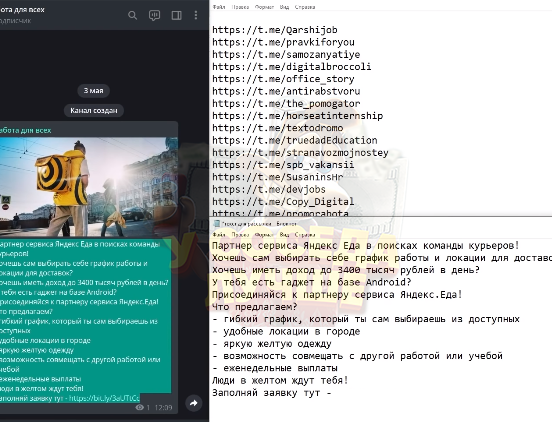This screenshot has width=552, height=422.
Task: Click the Notepad line "Что предлагаем?"
Action: click(255, 307)
